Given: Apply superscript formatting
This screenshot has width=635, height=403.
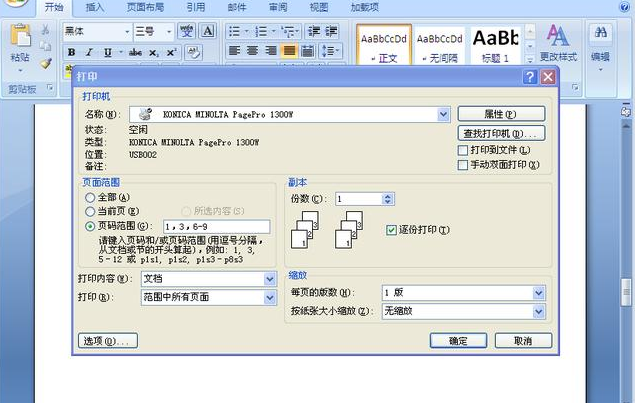Looking at the screenshot, I should 171,52.
